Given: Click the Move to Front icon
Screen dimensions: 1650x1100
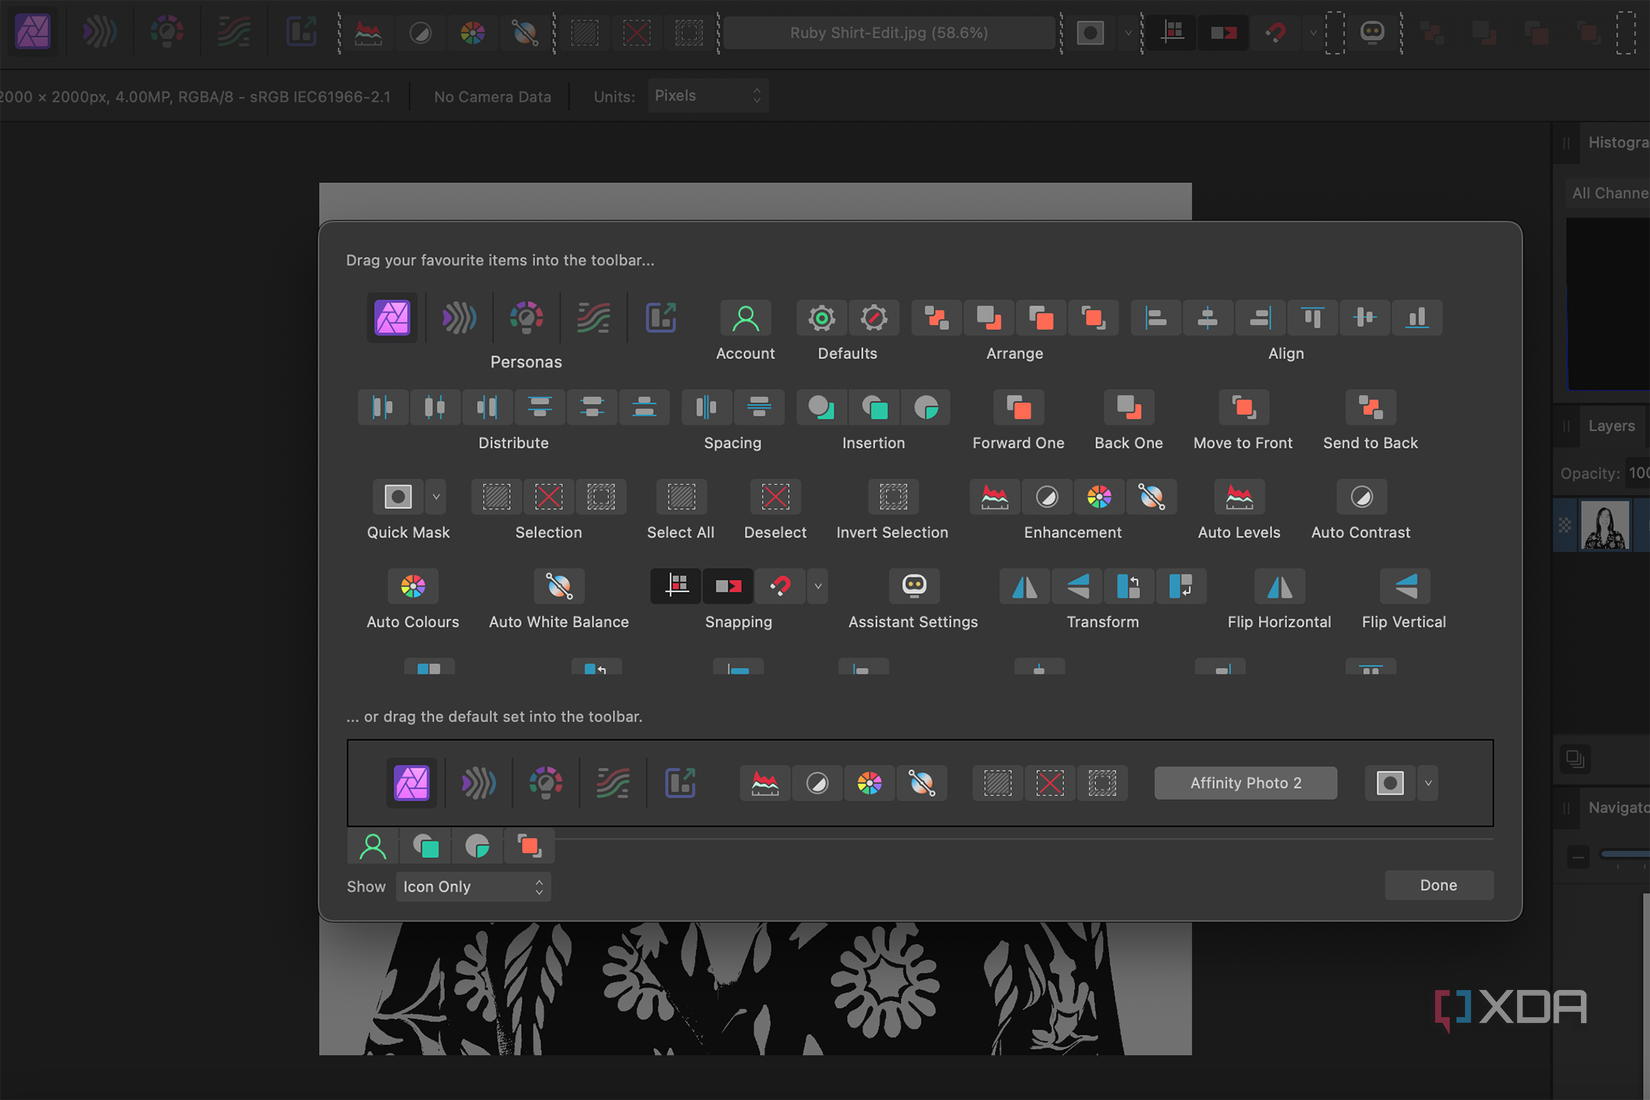Looking at the screenshot, I should point(1243,407).
